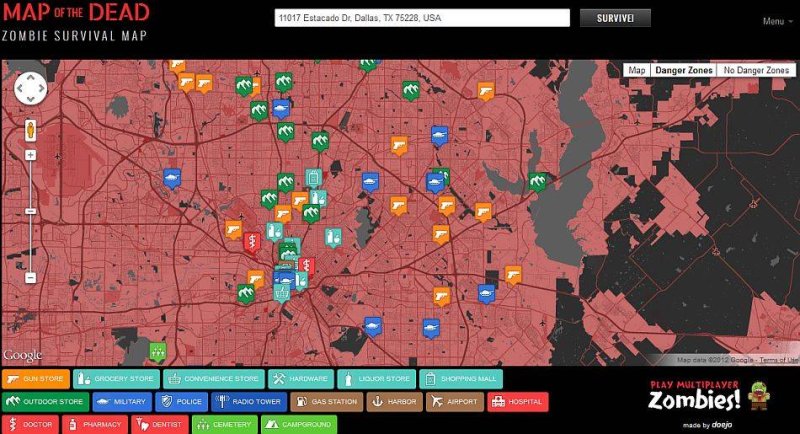Click the Street View pegman icon
Screen dimensions: 800x434
pos(30,129)
